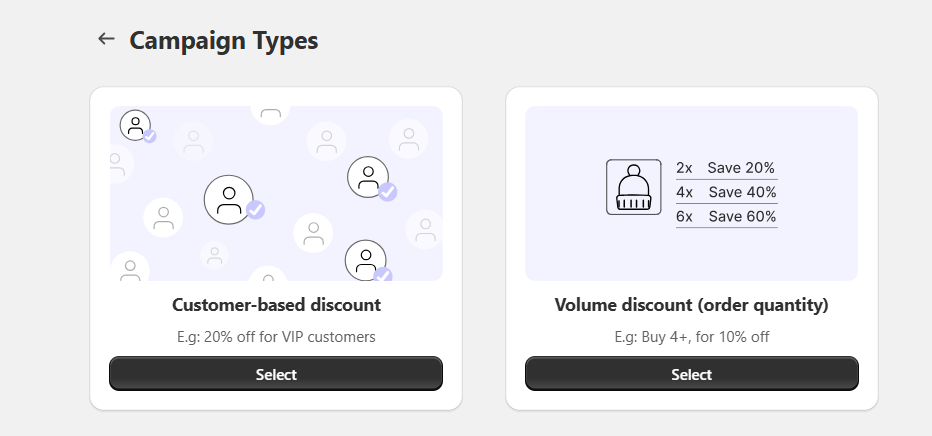932x436 pixels.
Task: Go back using the left arrow
Action: 106,39
